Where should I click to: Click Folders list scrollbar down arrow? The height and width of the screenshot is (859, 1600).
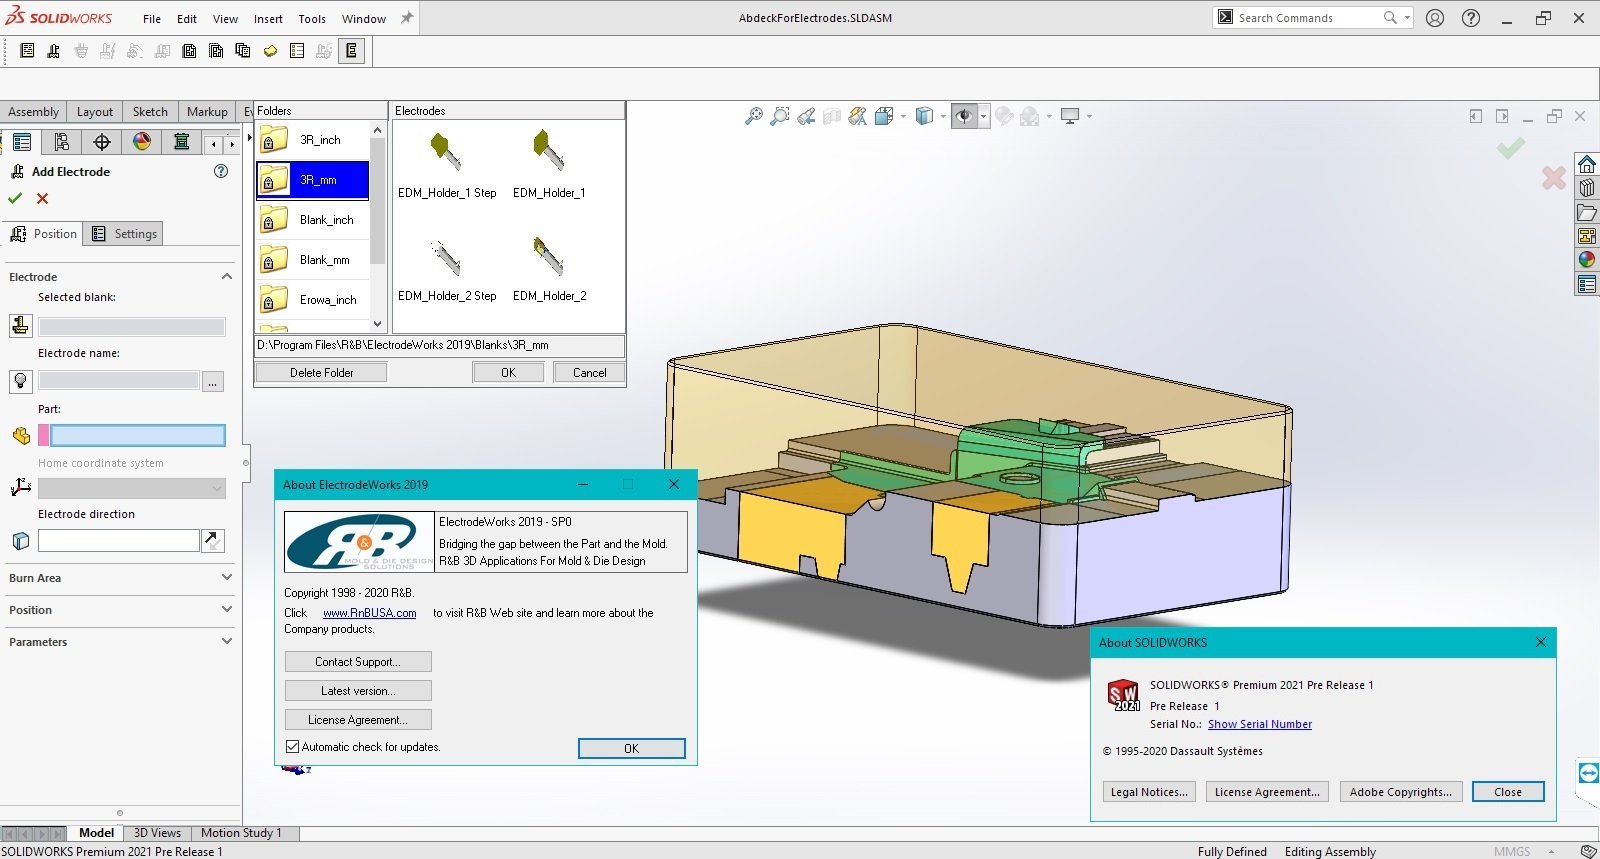coord(377,323)
